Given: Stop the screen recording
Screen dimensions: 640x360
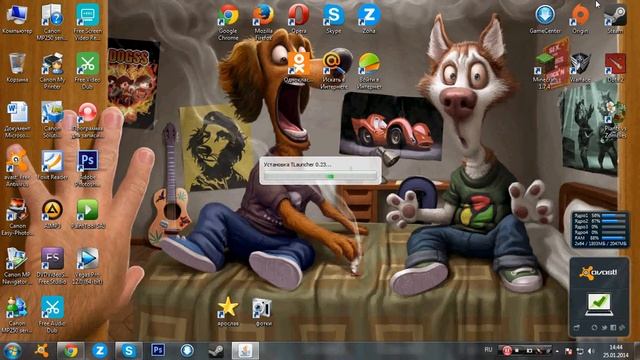Looking at the screenshot, I should [518, 351].
